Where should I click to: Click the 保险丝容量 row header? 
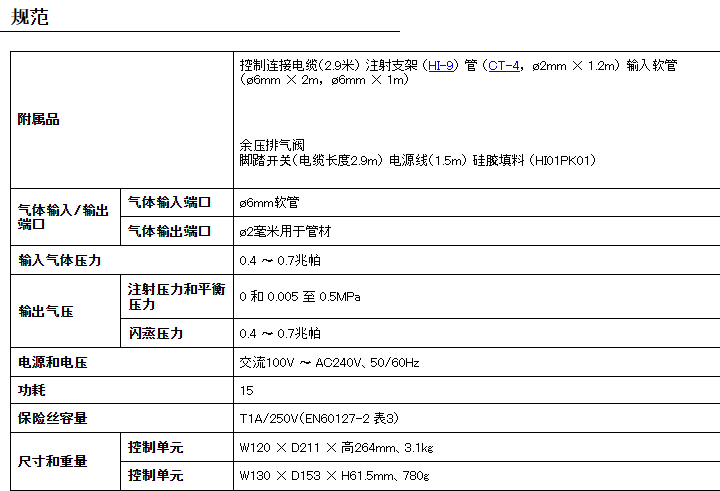coord(53,418)
